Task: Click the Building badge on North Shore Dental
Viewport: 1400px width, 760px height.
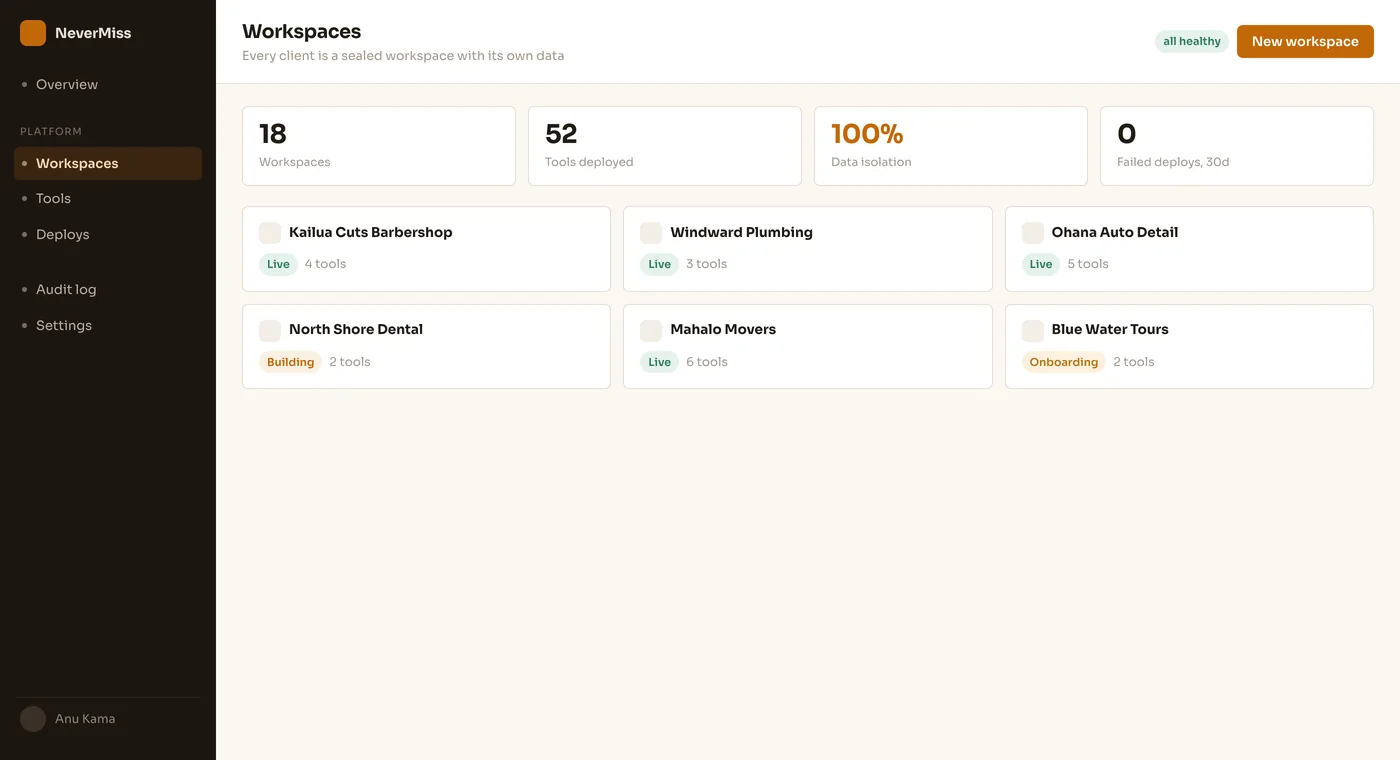Action: click(x=290, y=362)
